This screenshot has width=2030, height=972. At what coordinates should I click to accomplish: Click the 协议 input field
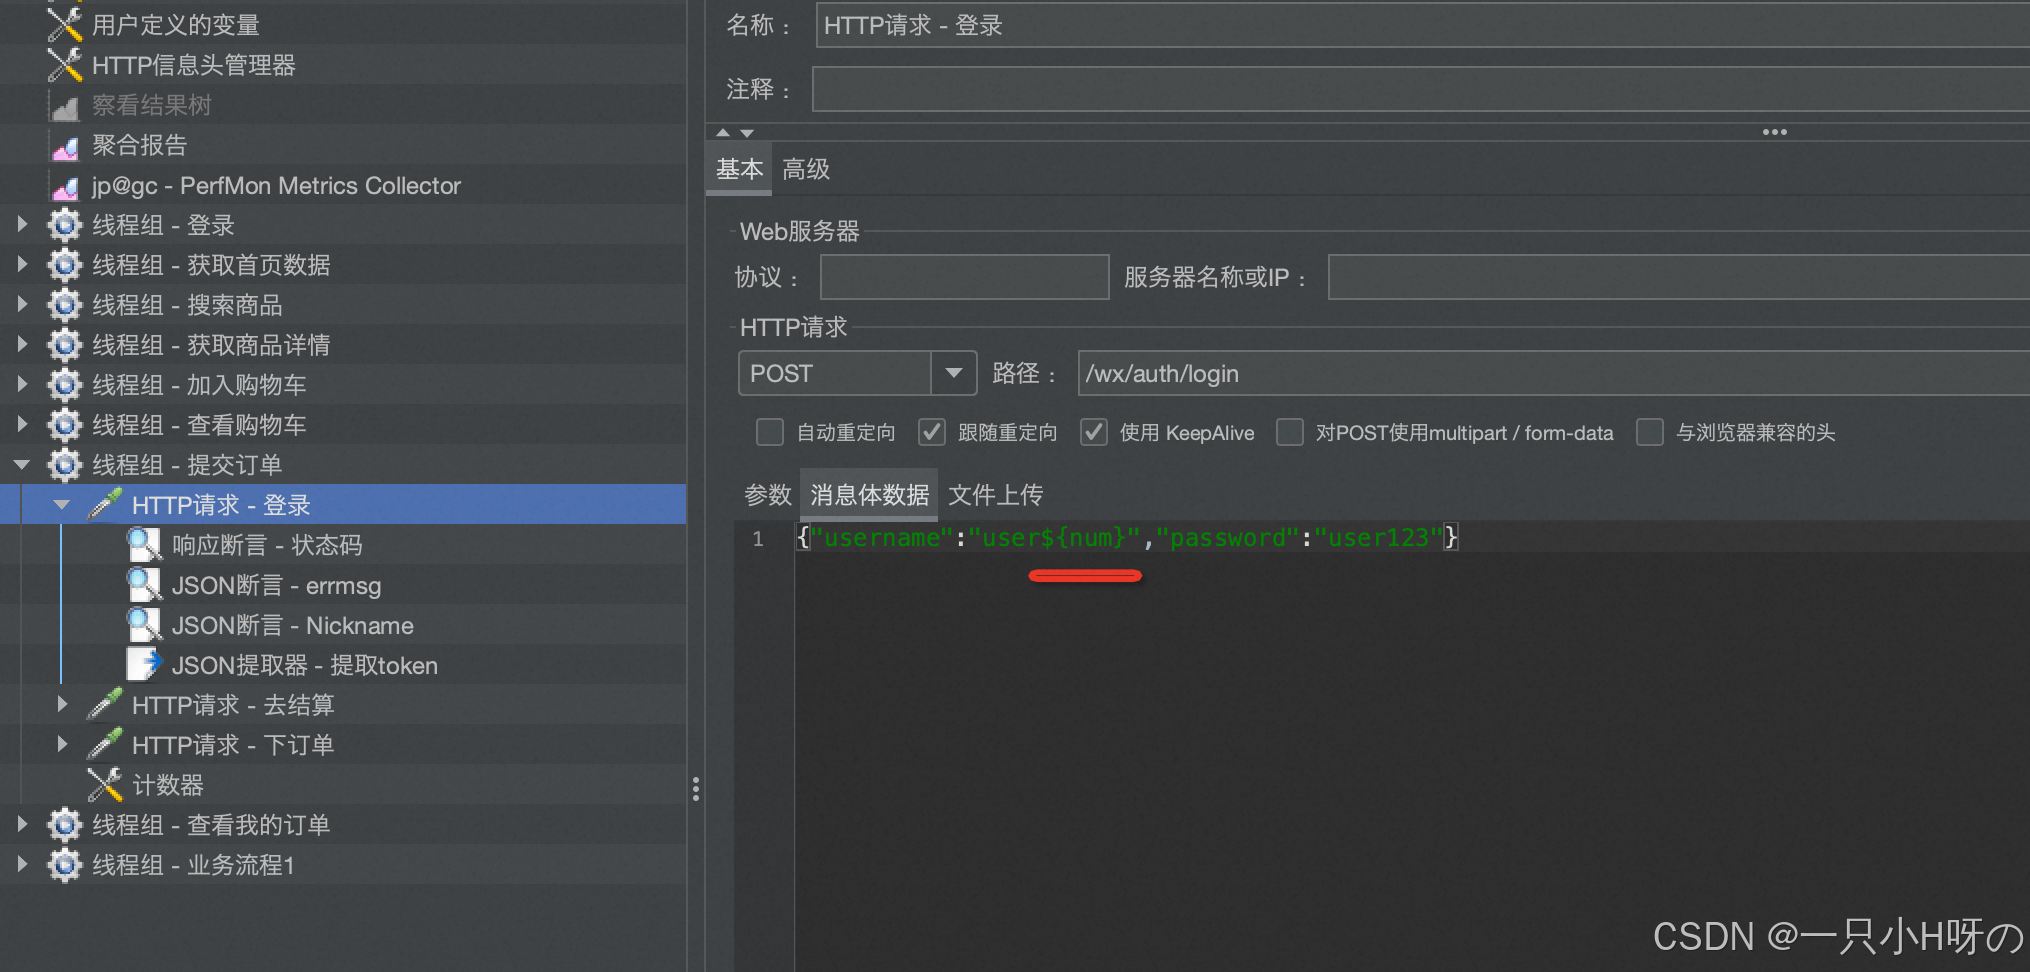[x=965, y=277]
